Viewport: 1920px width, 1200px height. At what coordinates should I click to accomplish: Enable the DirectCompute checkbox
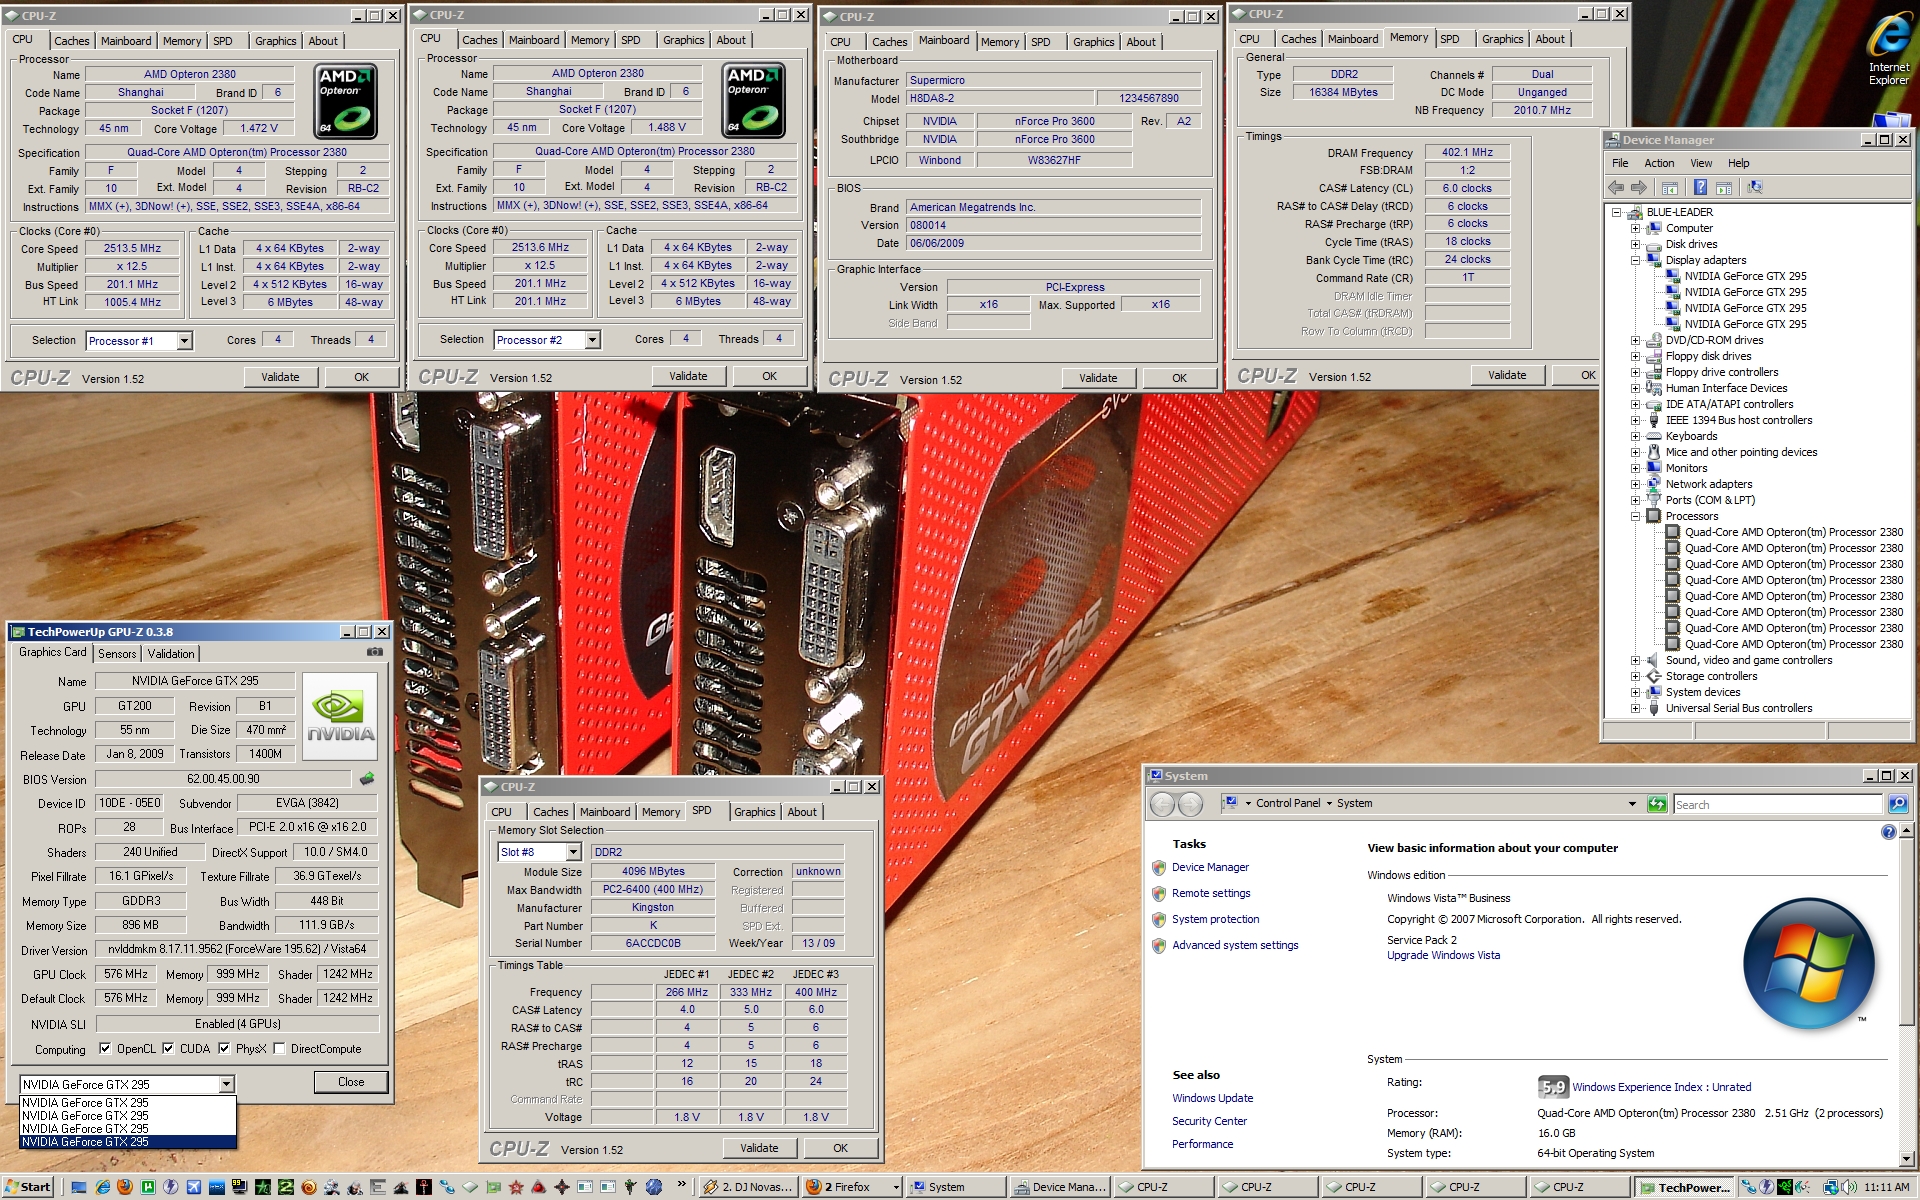[x=280, y=1049]
